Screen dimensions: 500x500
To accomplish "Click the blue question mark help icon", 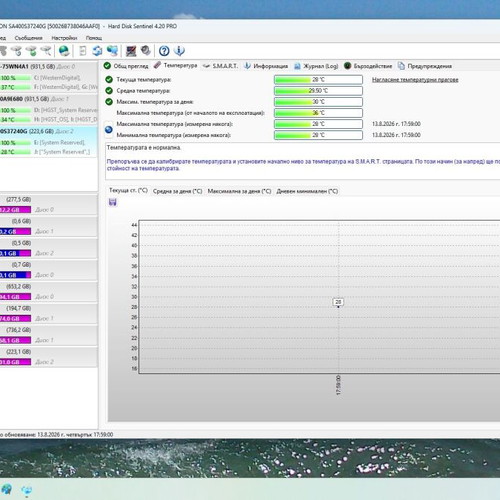I will [164, 51].
